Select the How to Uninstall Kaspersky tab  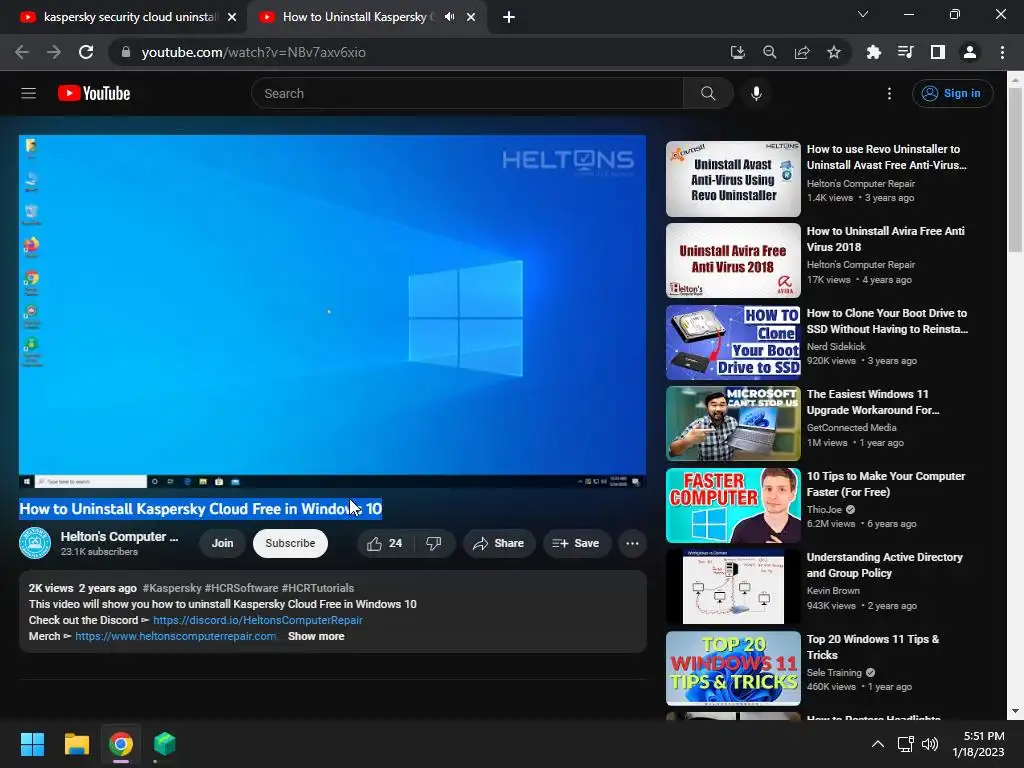tap(356, 17)
